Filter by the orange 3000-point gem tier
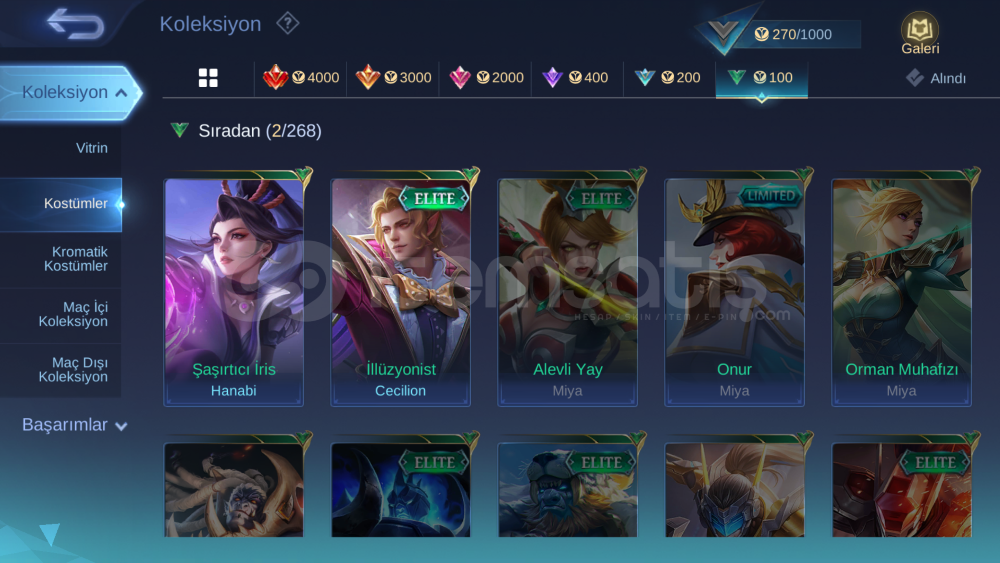1000x563 pixels. 393,78
